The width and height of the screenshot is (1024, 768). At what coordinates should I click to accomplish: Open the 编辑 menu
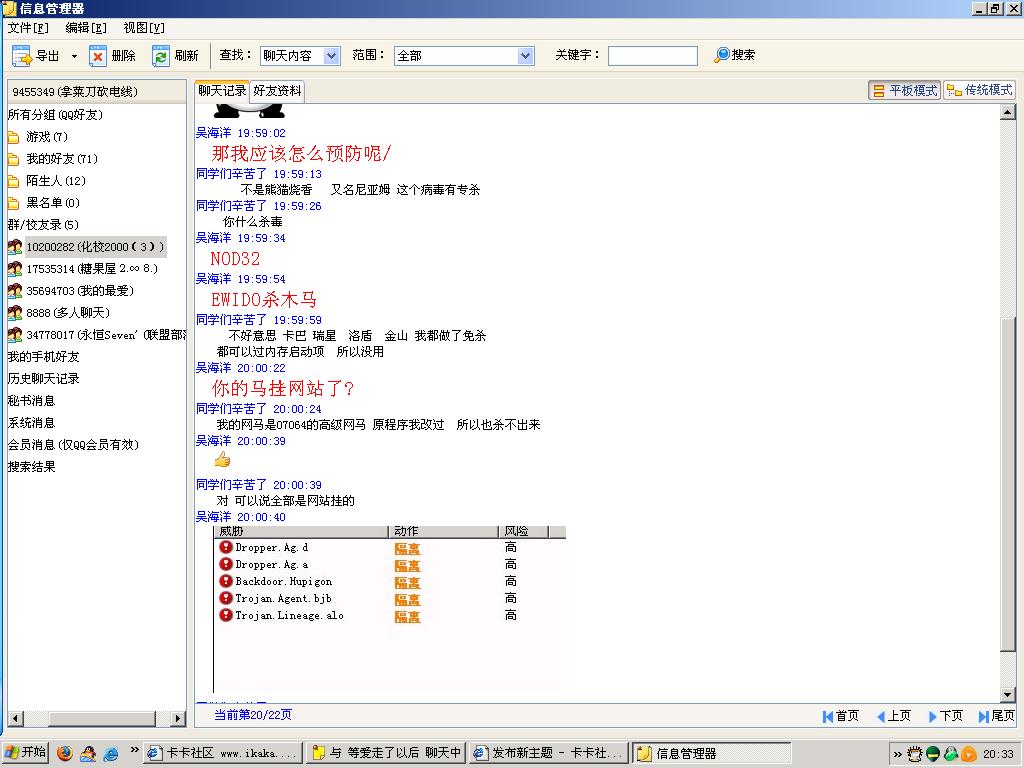tap(86, 27)
